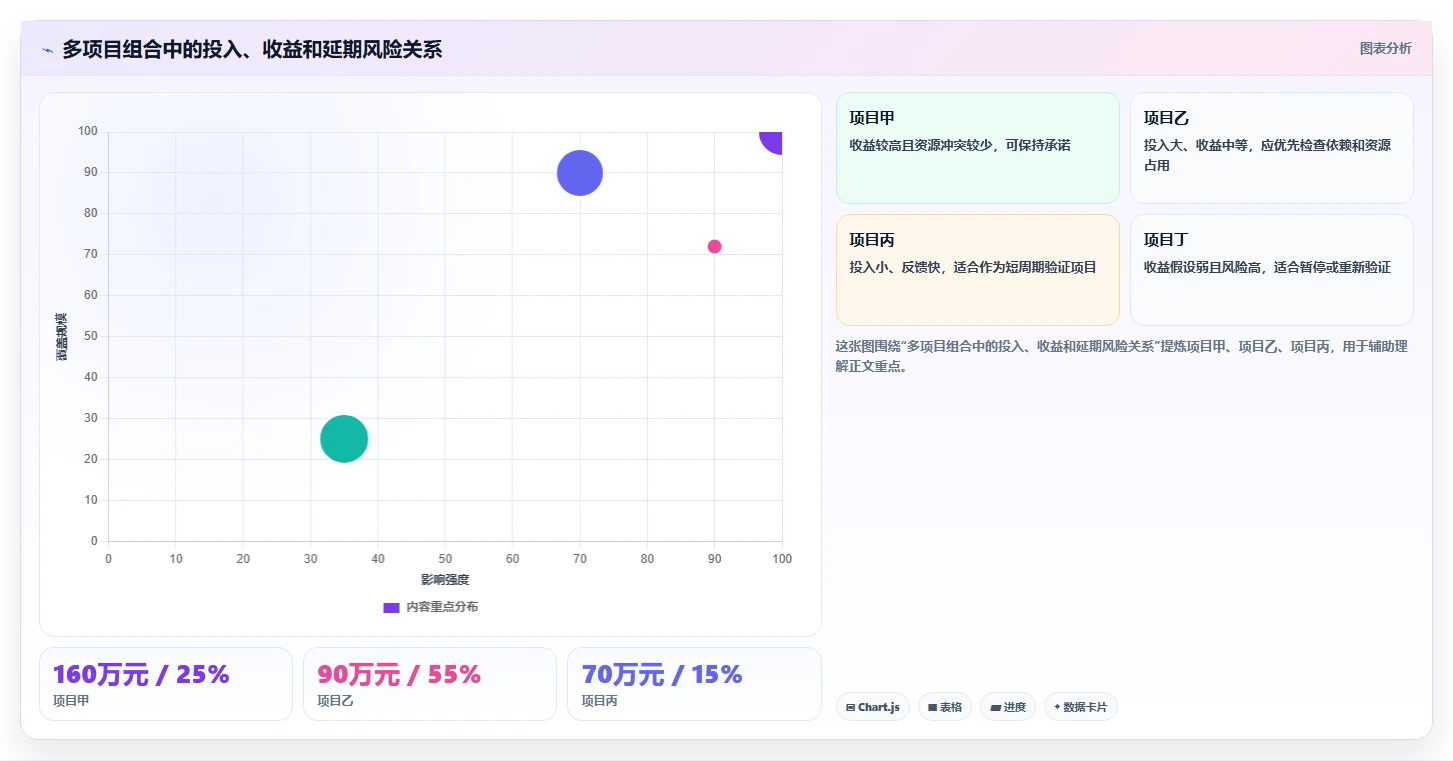Click the 项目乙 label under 90万元

[x=335, y=701]
